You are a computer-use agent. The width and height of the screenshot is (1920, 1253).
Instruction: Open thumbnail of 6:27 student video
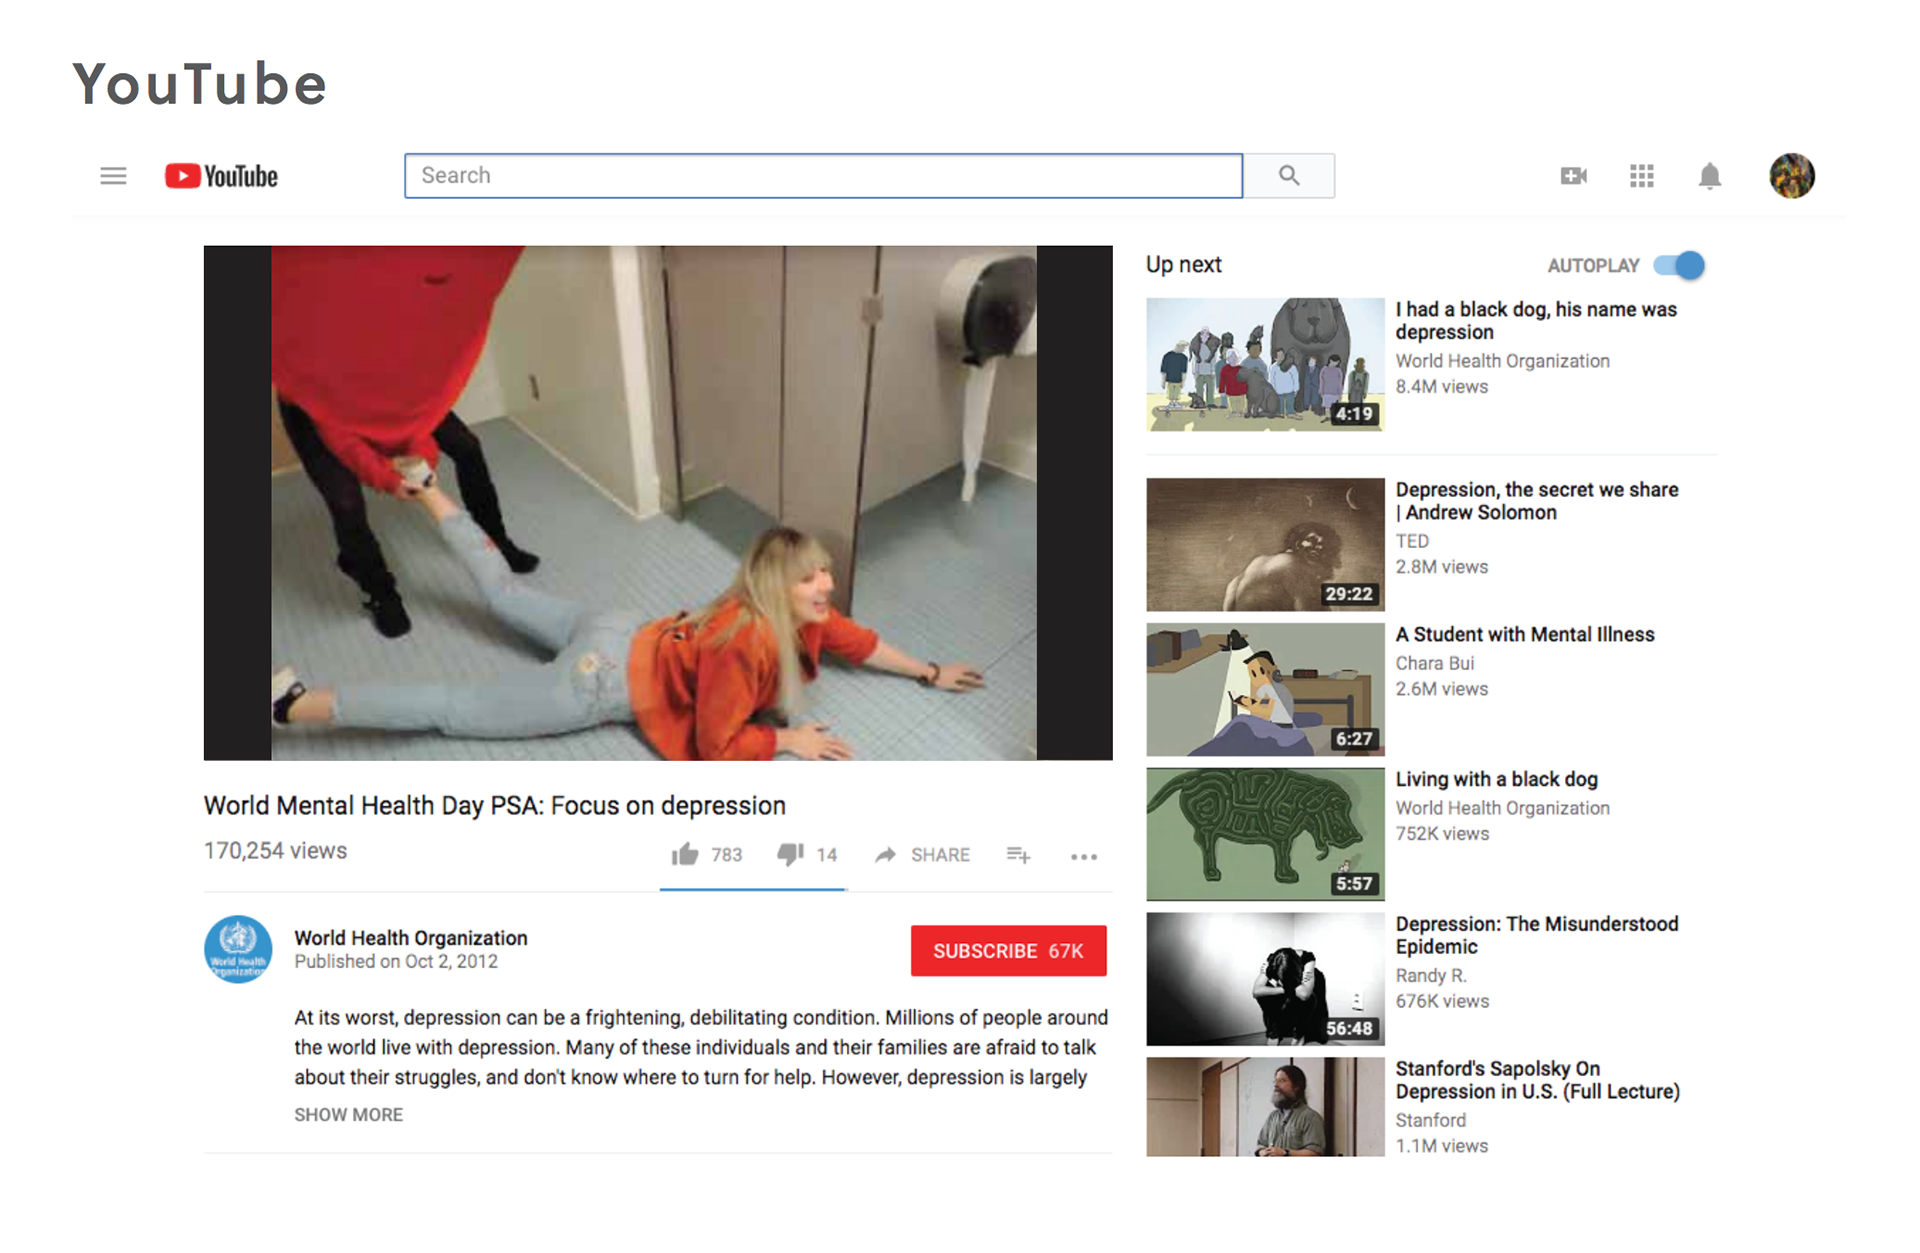(1265, 689)
